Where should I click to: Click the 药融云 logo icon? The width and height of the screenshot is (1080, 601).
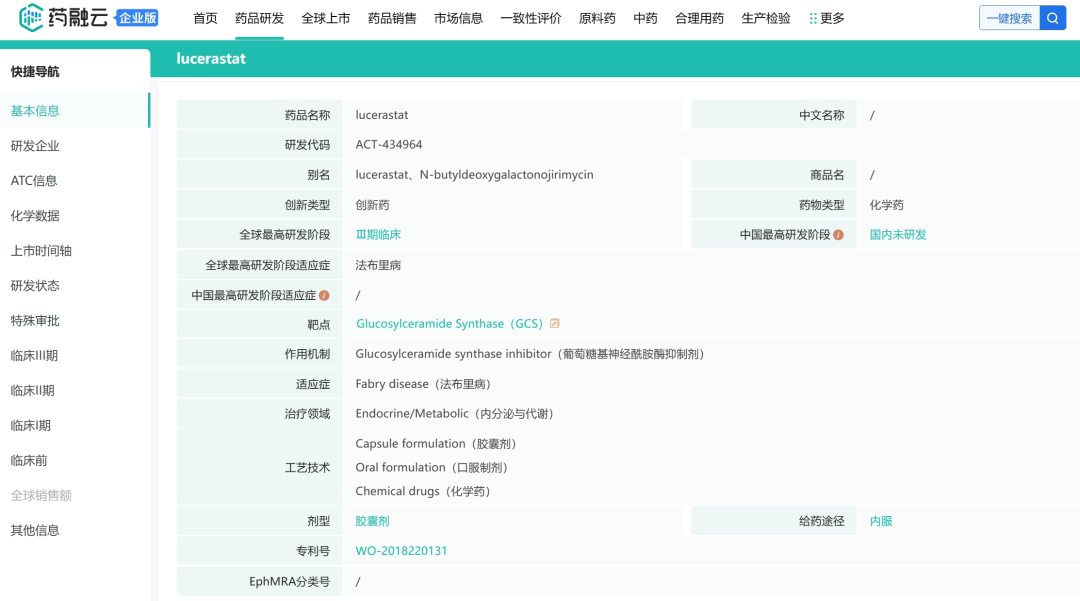click(32, 18)
